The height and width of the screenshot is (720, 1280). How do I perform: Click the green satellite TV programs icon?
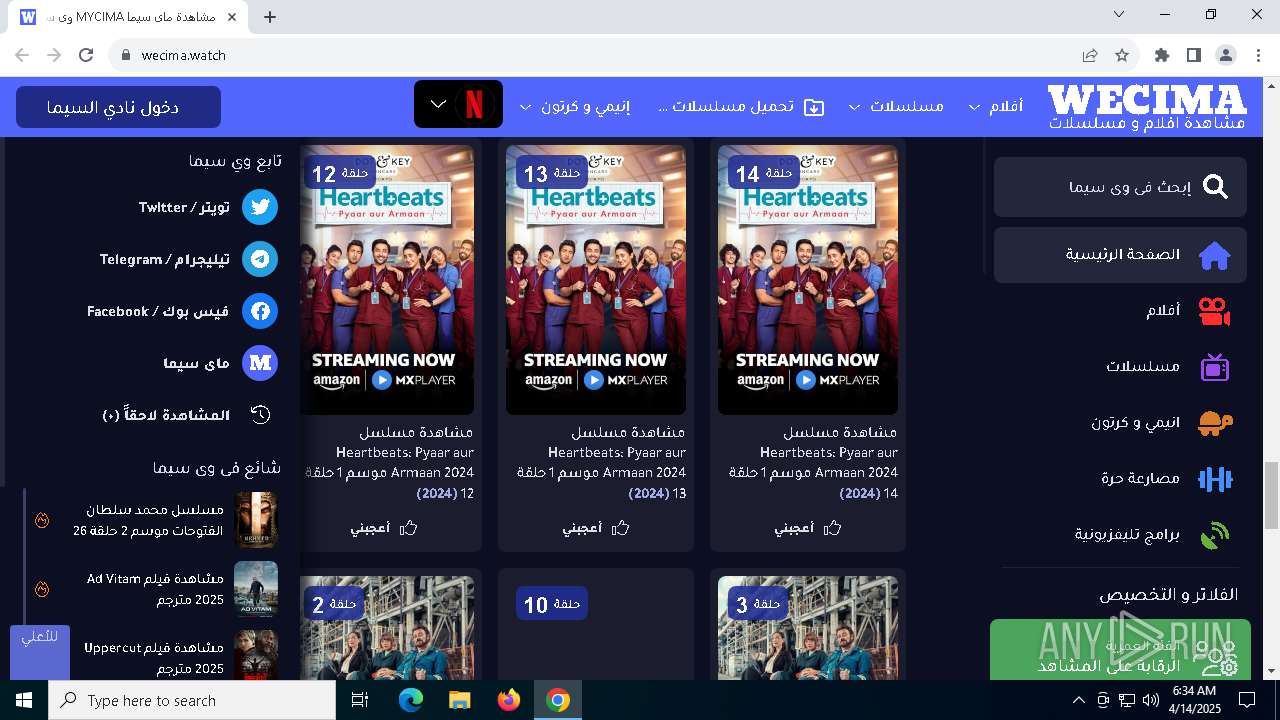tap(1214, 535)
